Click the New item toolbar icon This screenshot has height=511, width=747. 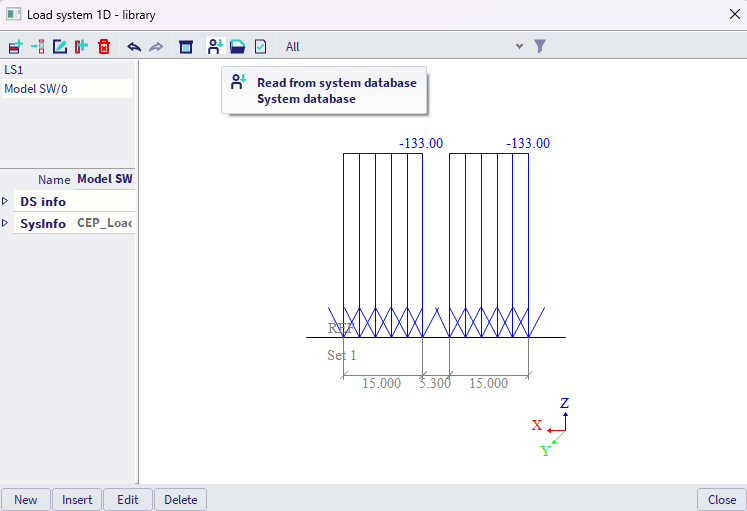(15, 46)
